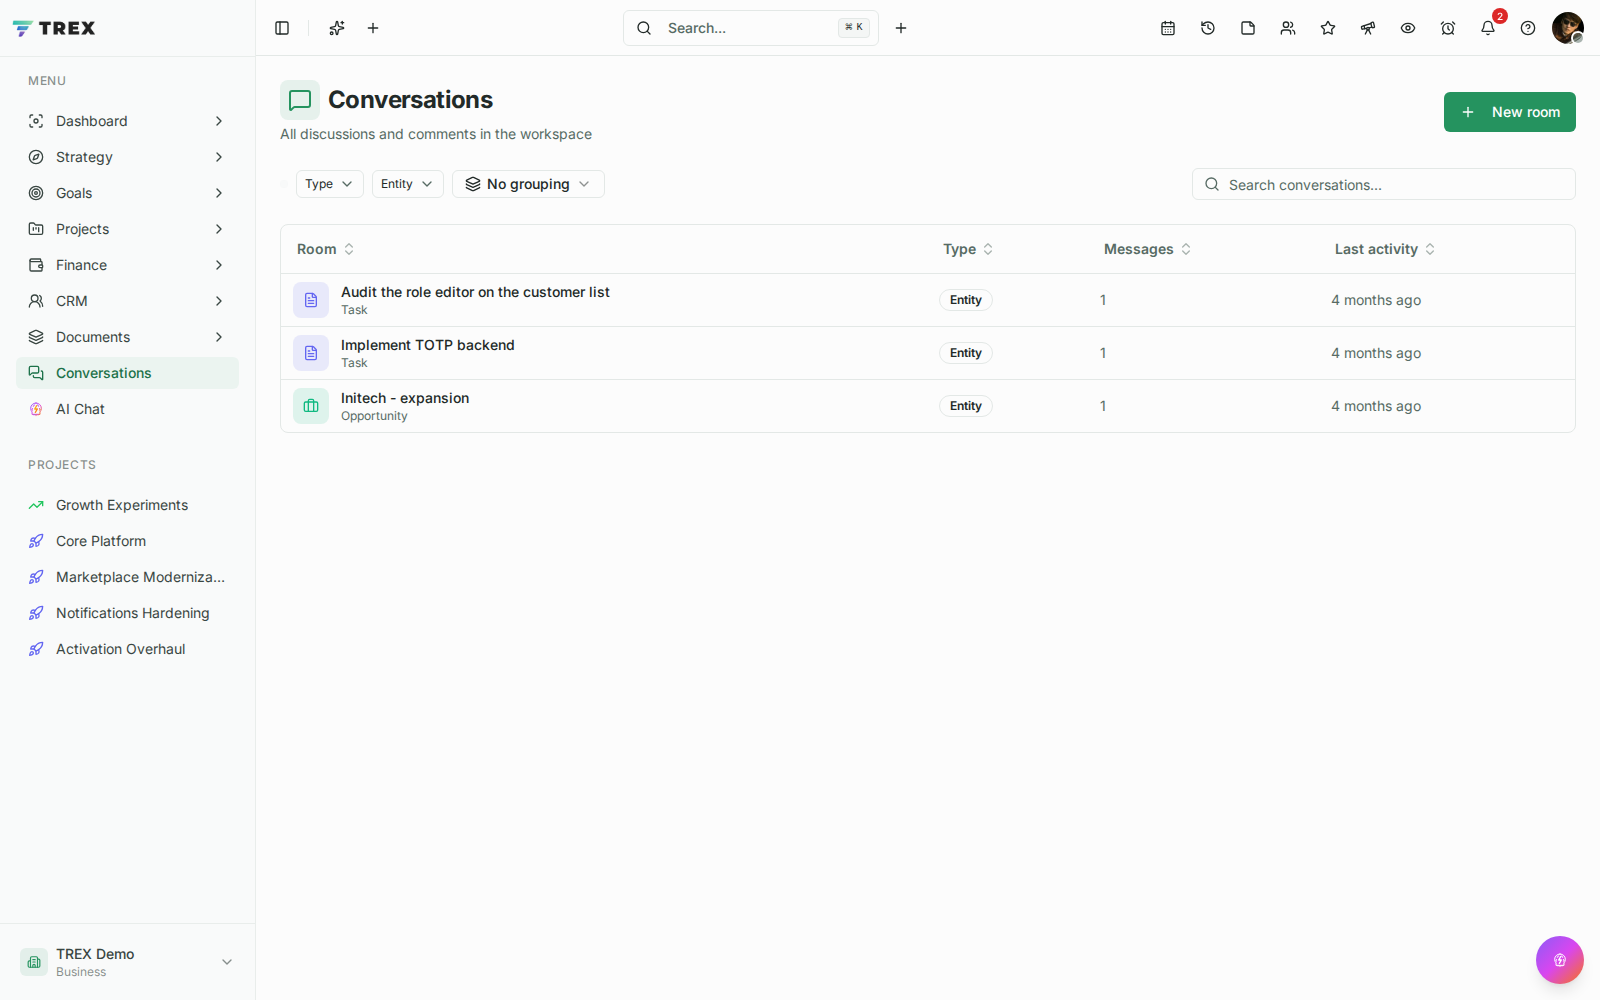This screenshot has width=1600, height=1000.
Task: Click the New room button
Action: pyautogui.click(x=1510, y=112)
